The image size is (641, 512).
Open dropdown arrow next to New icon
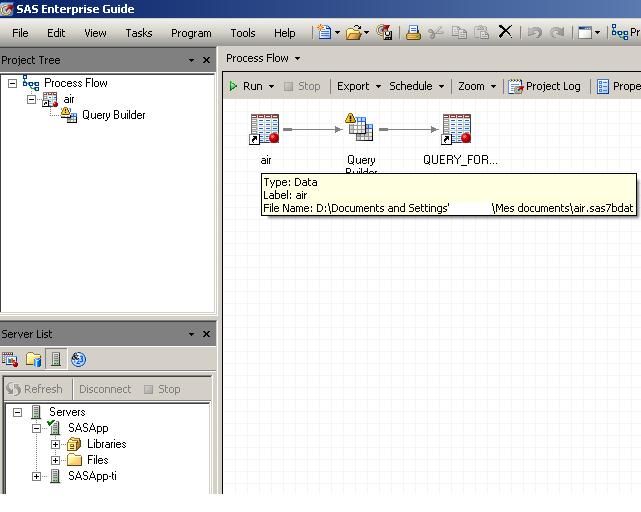click(x=337, y=32)
